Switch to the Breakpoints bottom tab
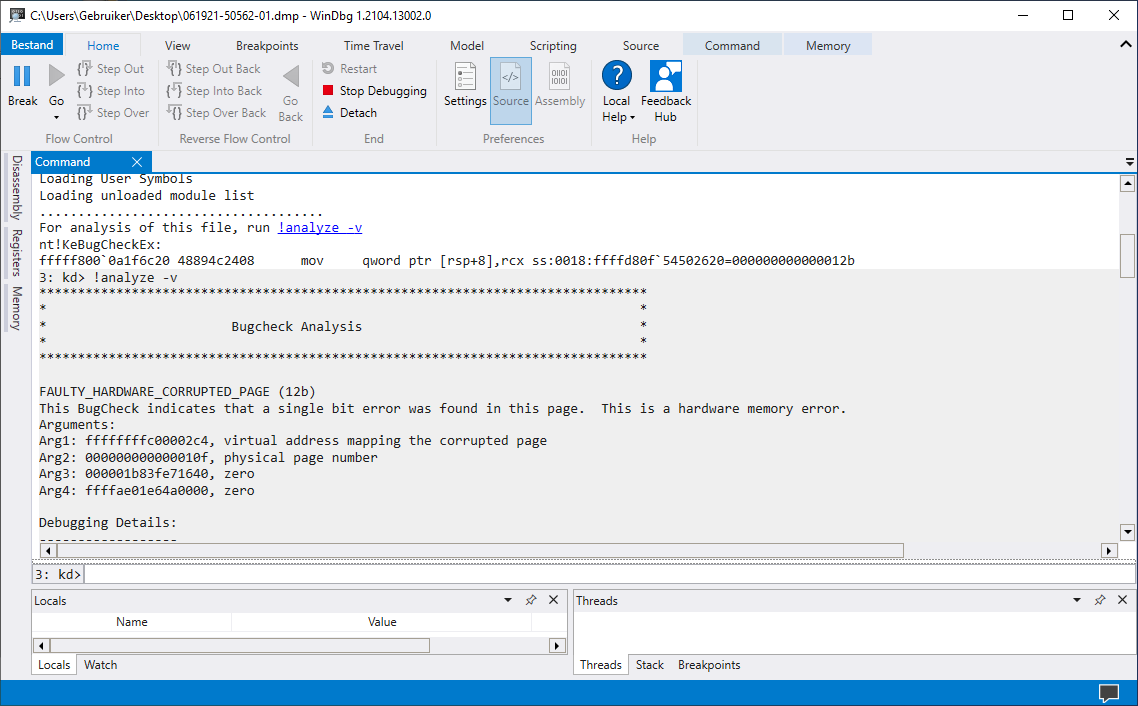 pos(709,665)
